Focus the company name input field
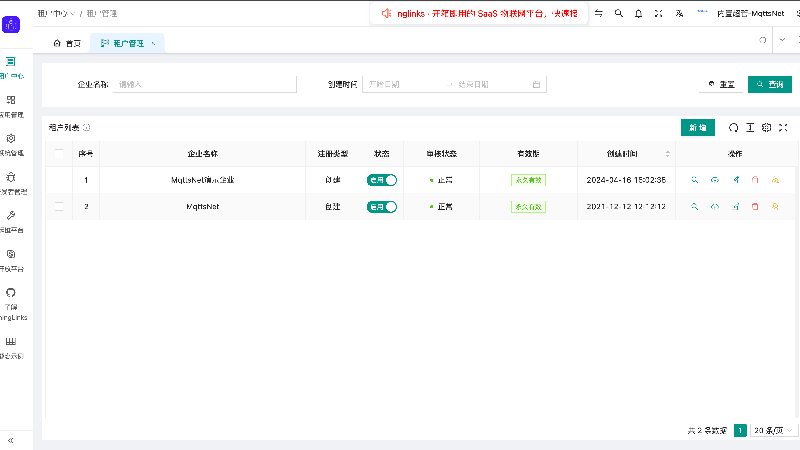 click(x=204, y=84)
